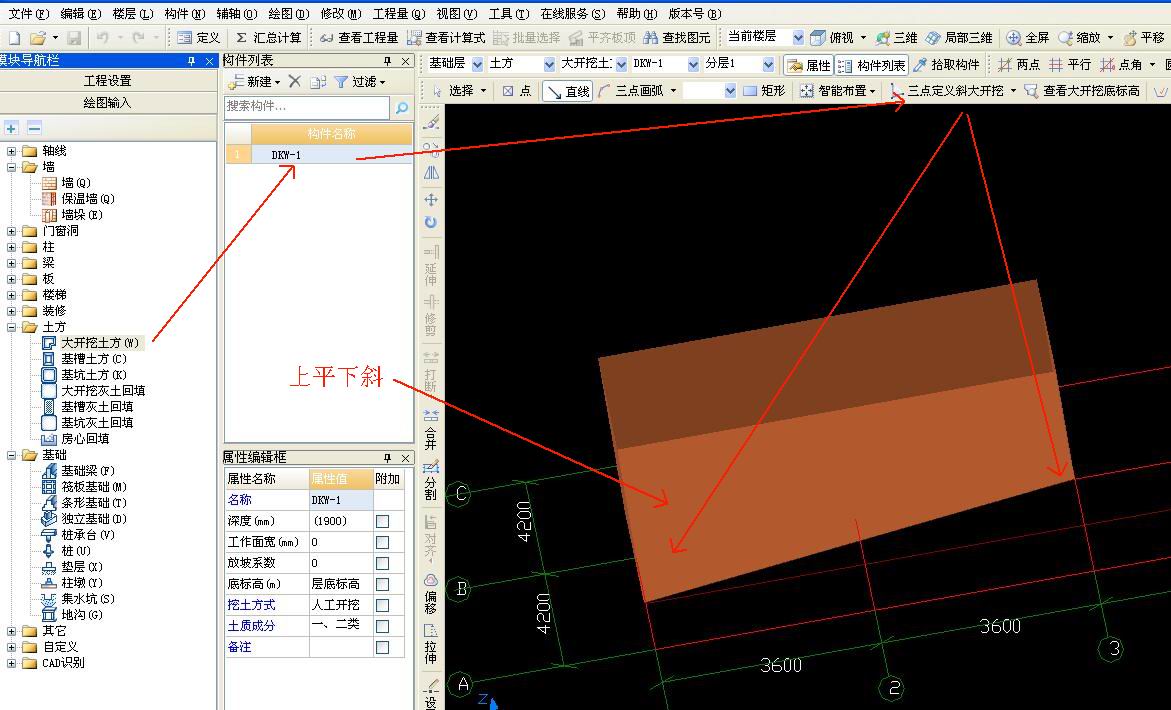Select DKW-1 row in component list

click(318, 155)
